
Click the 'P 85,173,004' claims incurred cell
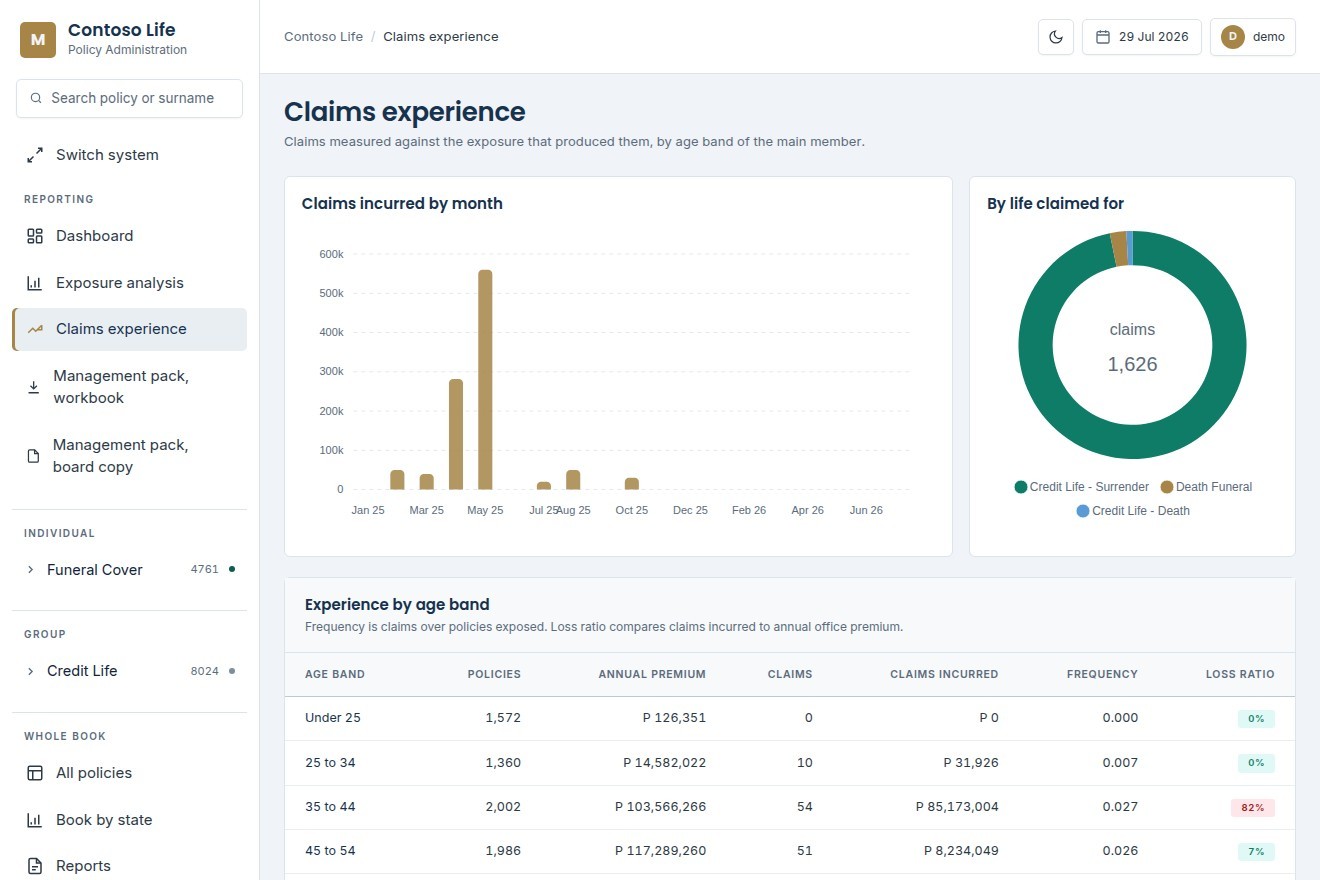pos(957,807)
